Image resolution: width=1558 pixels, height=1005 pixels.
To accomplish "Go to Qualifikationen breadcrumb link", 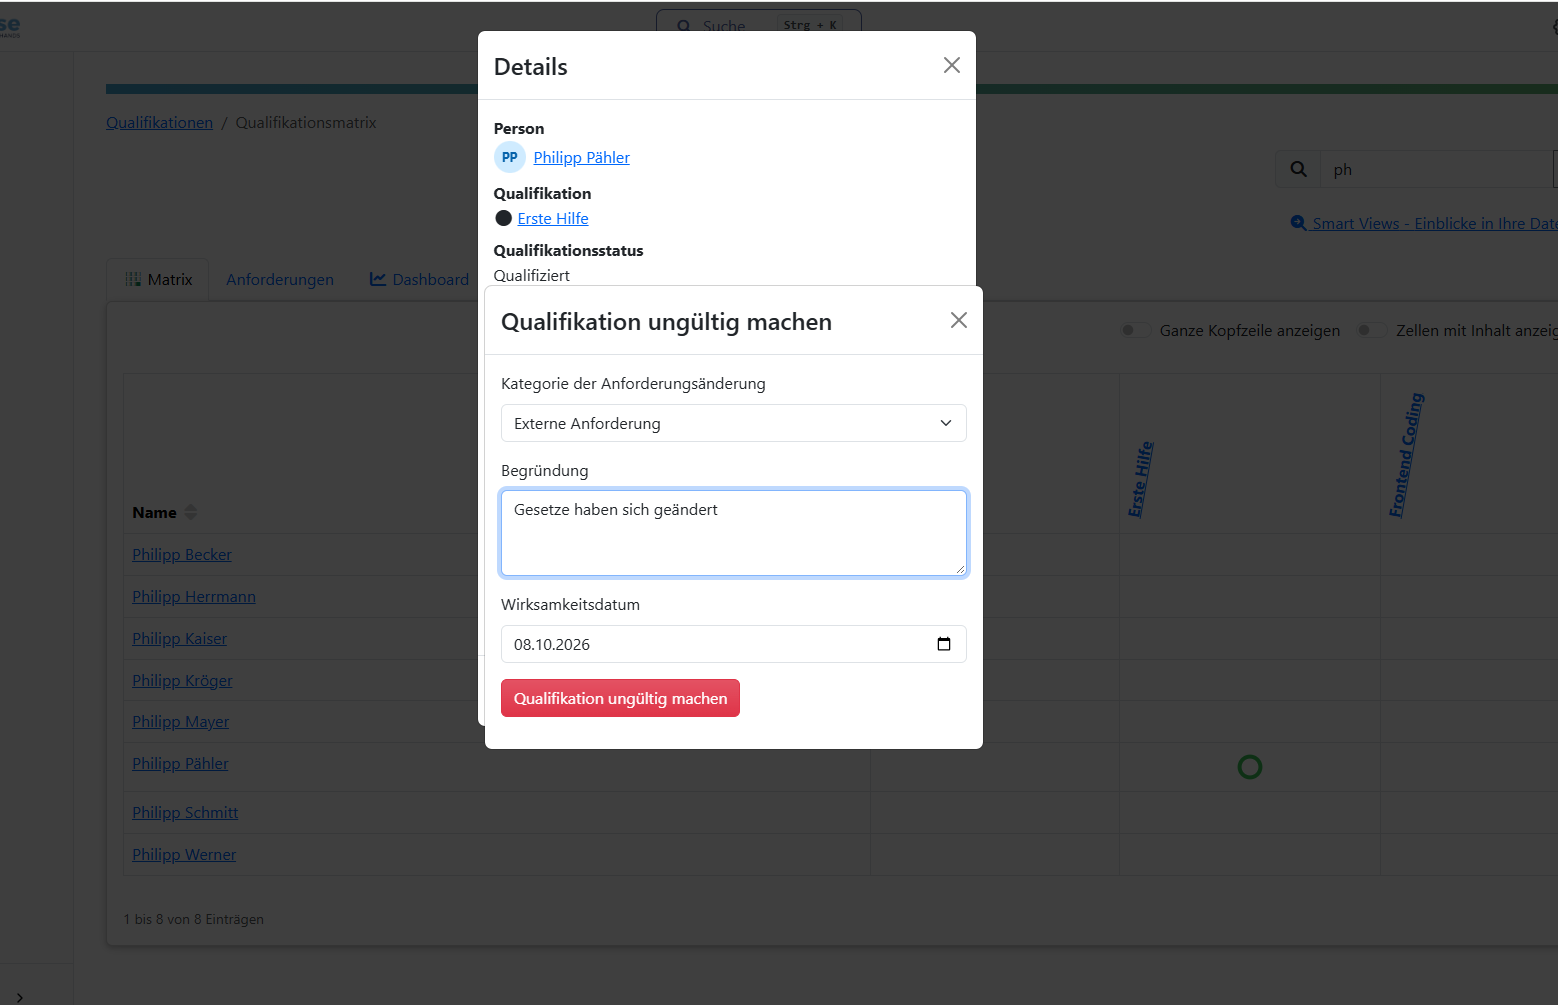I will pos(159,122).
